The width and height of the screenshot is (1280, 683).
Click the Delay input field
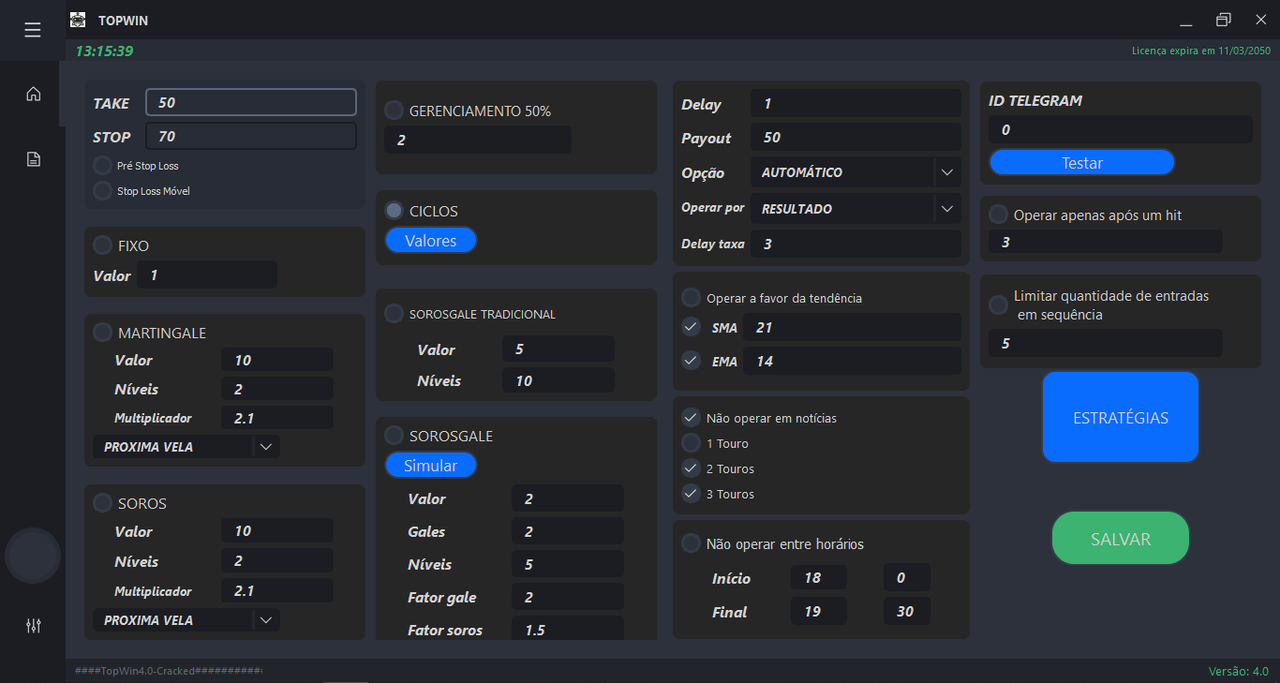(856, 103)
